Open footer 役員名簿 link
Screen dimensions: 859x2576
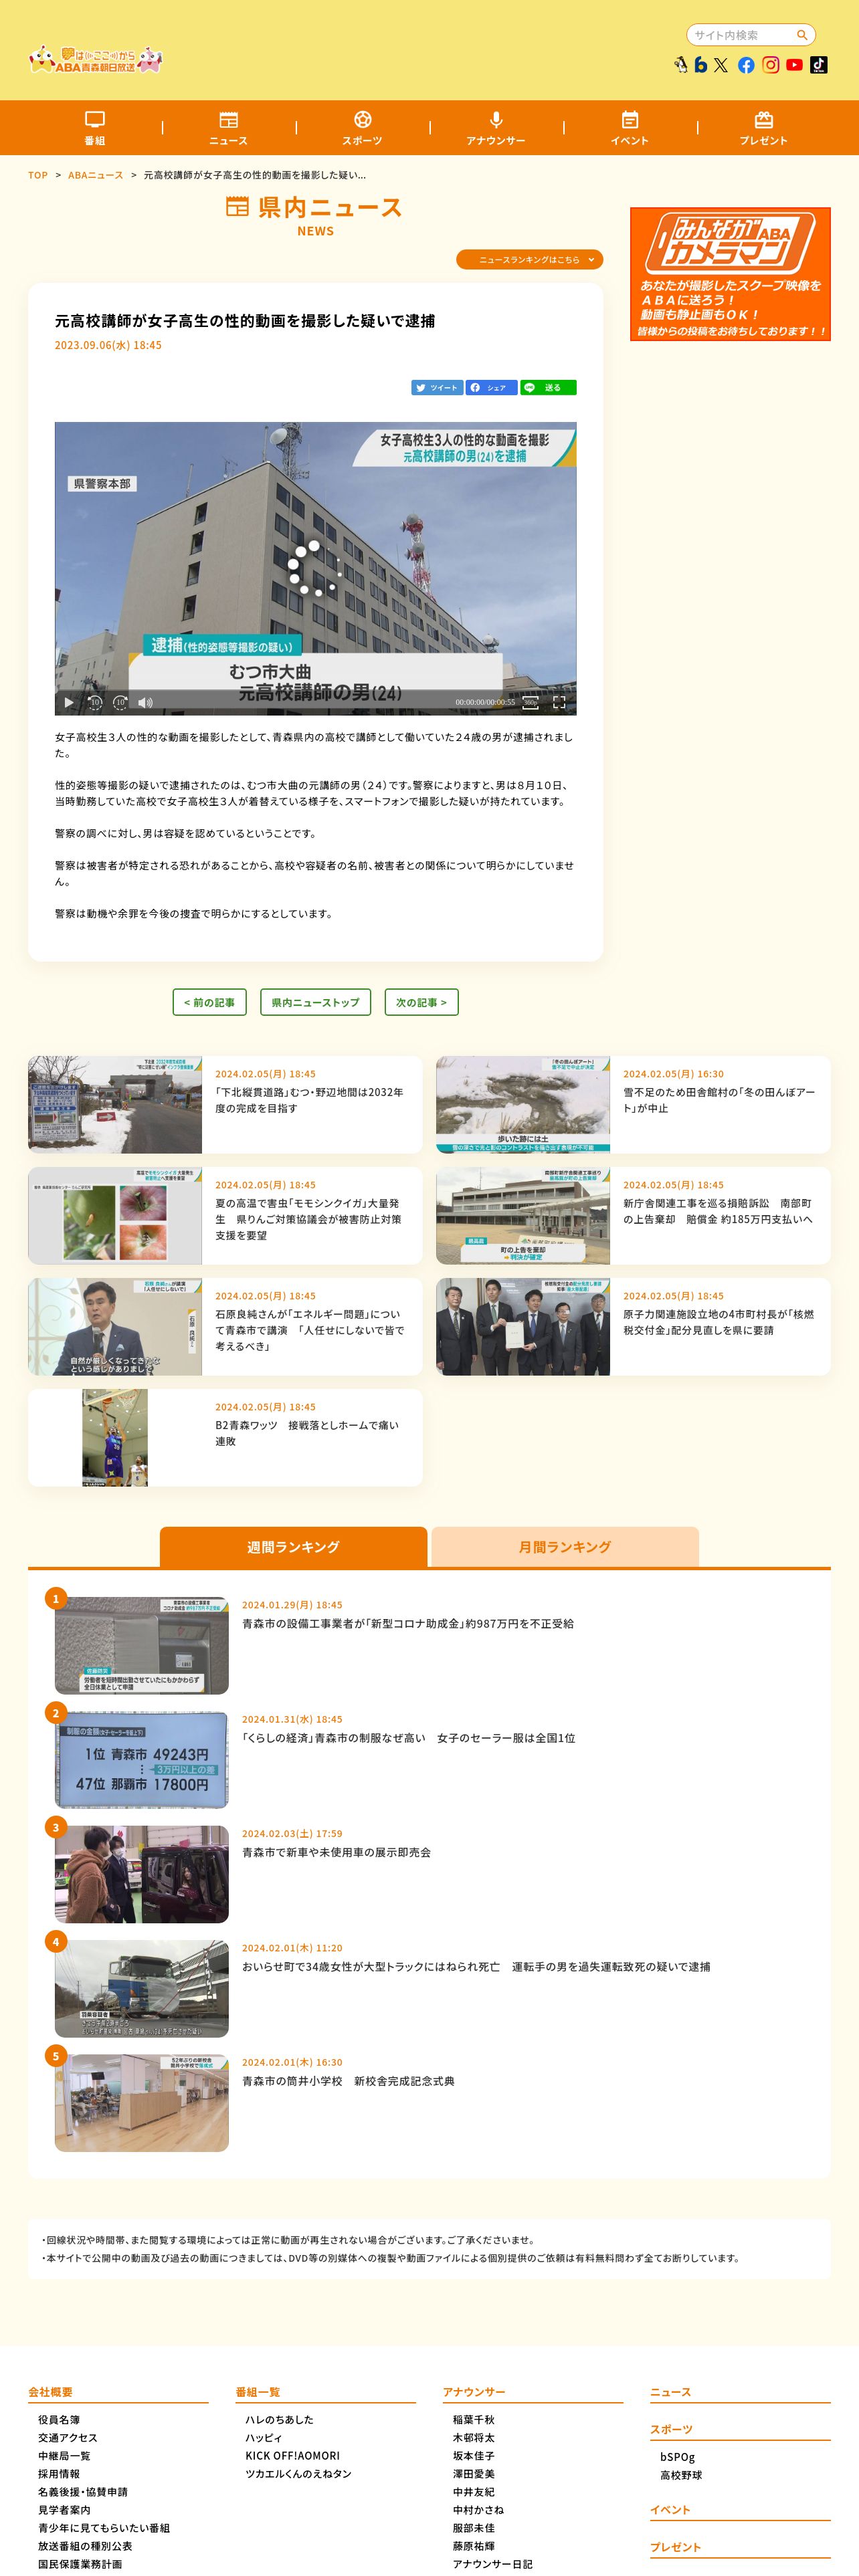[x=59, y=2419]
